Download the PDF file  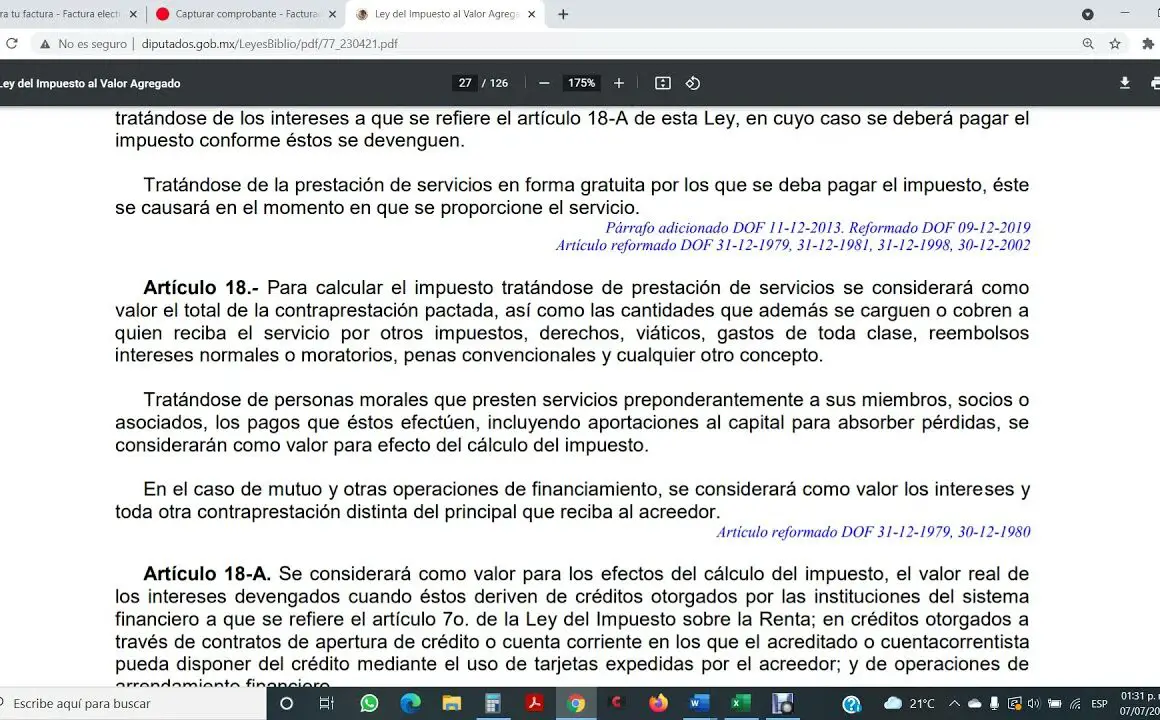pyautogui.click(x=1125, y=83)
